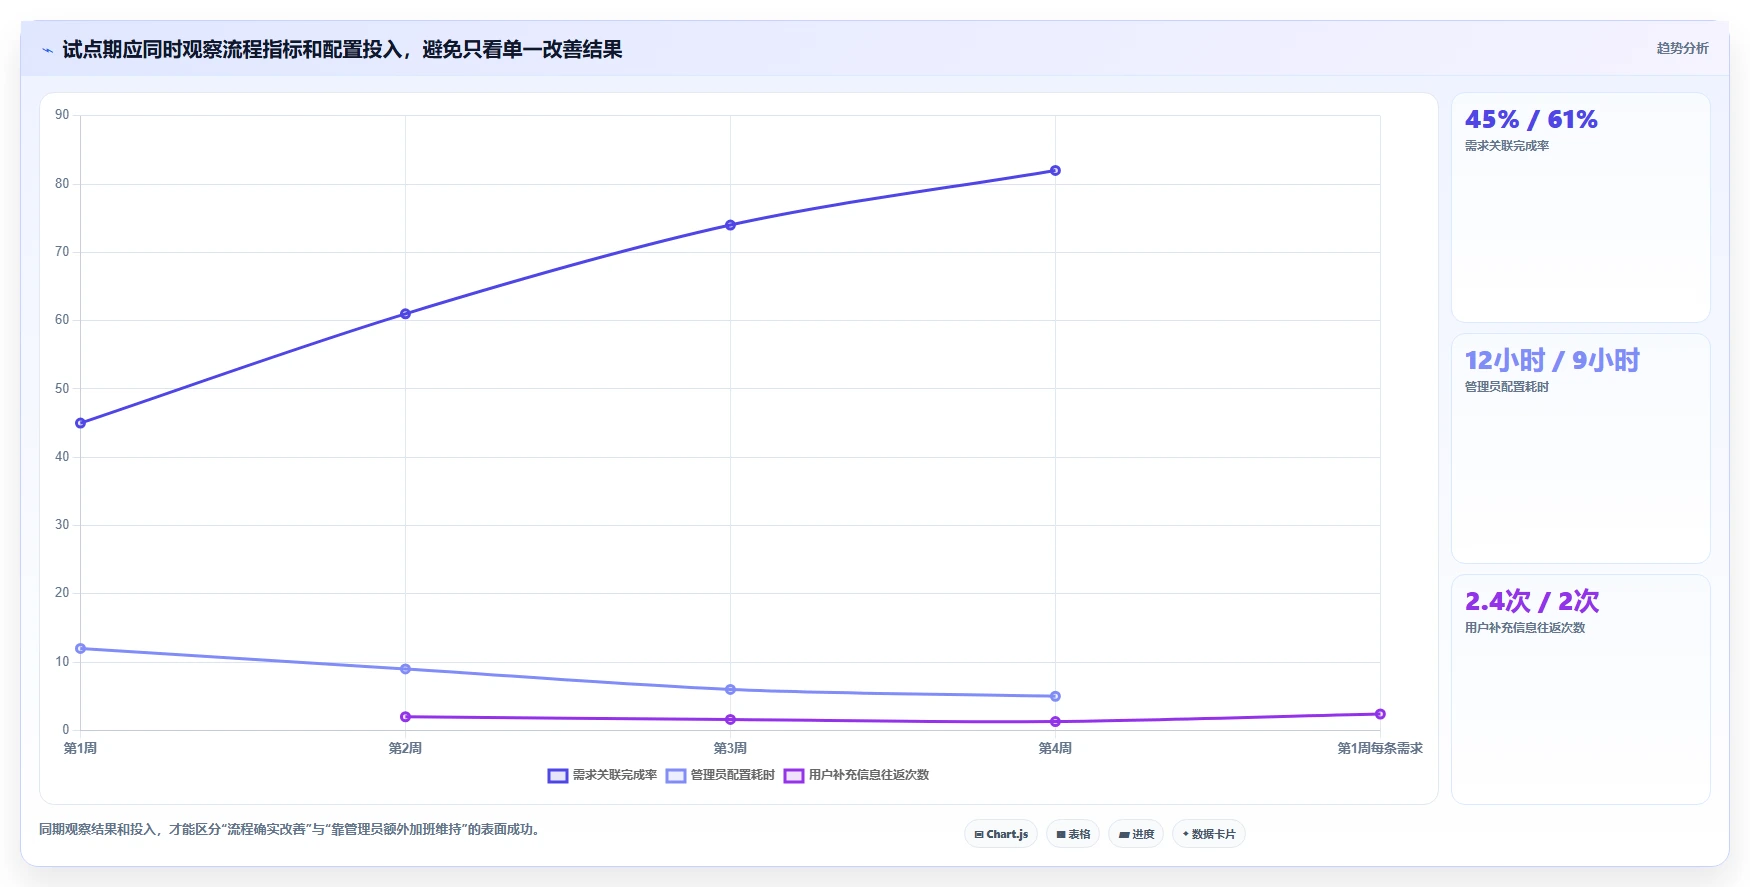Image resolution: width=1750 pixels, height=887 pixels.
Task: Click the 第3周 completion rate point at 74
Action: click(x=730, y=225)
